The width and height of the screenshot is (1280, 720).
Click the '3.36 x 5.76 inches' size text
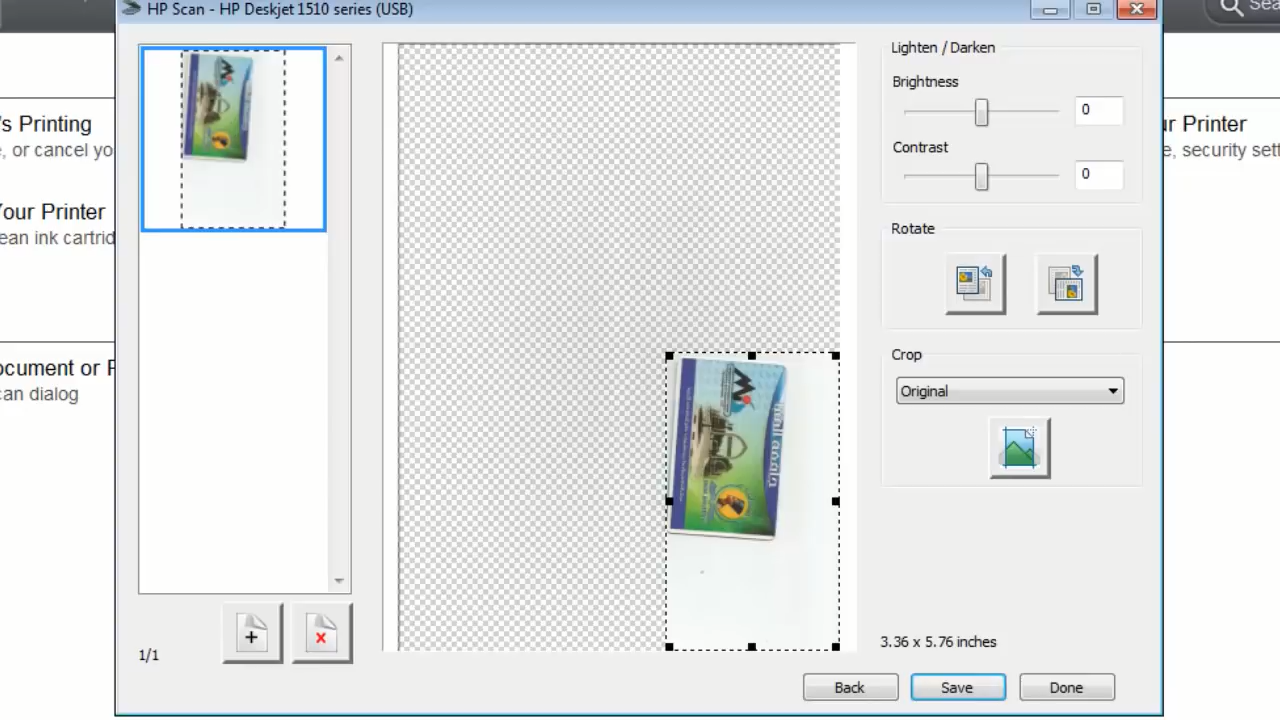(938, 642)
